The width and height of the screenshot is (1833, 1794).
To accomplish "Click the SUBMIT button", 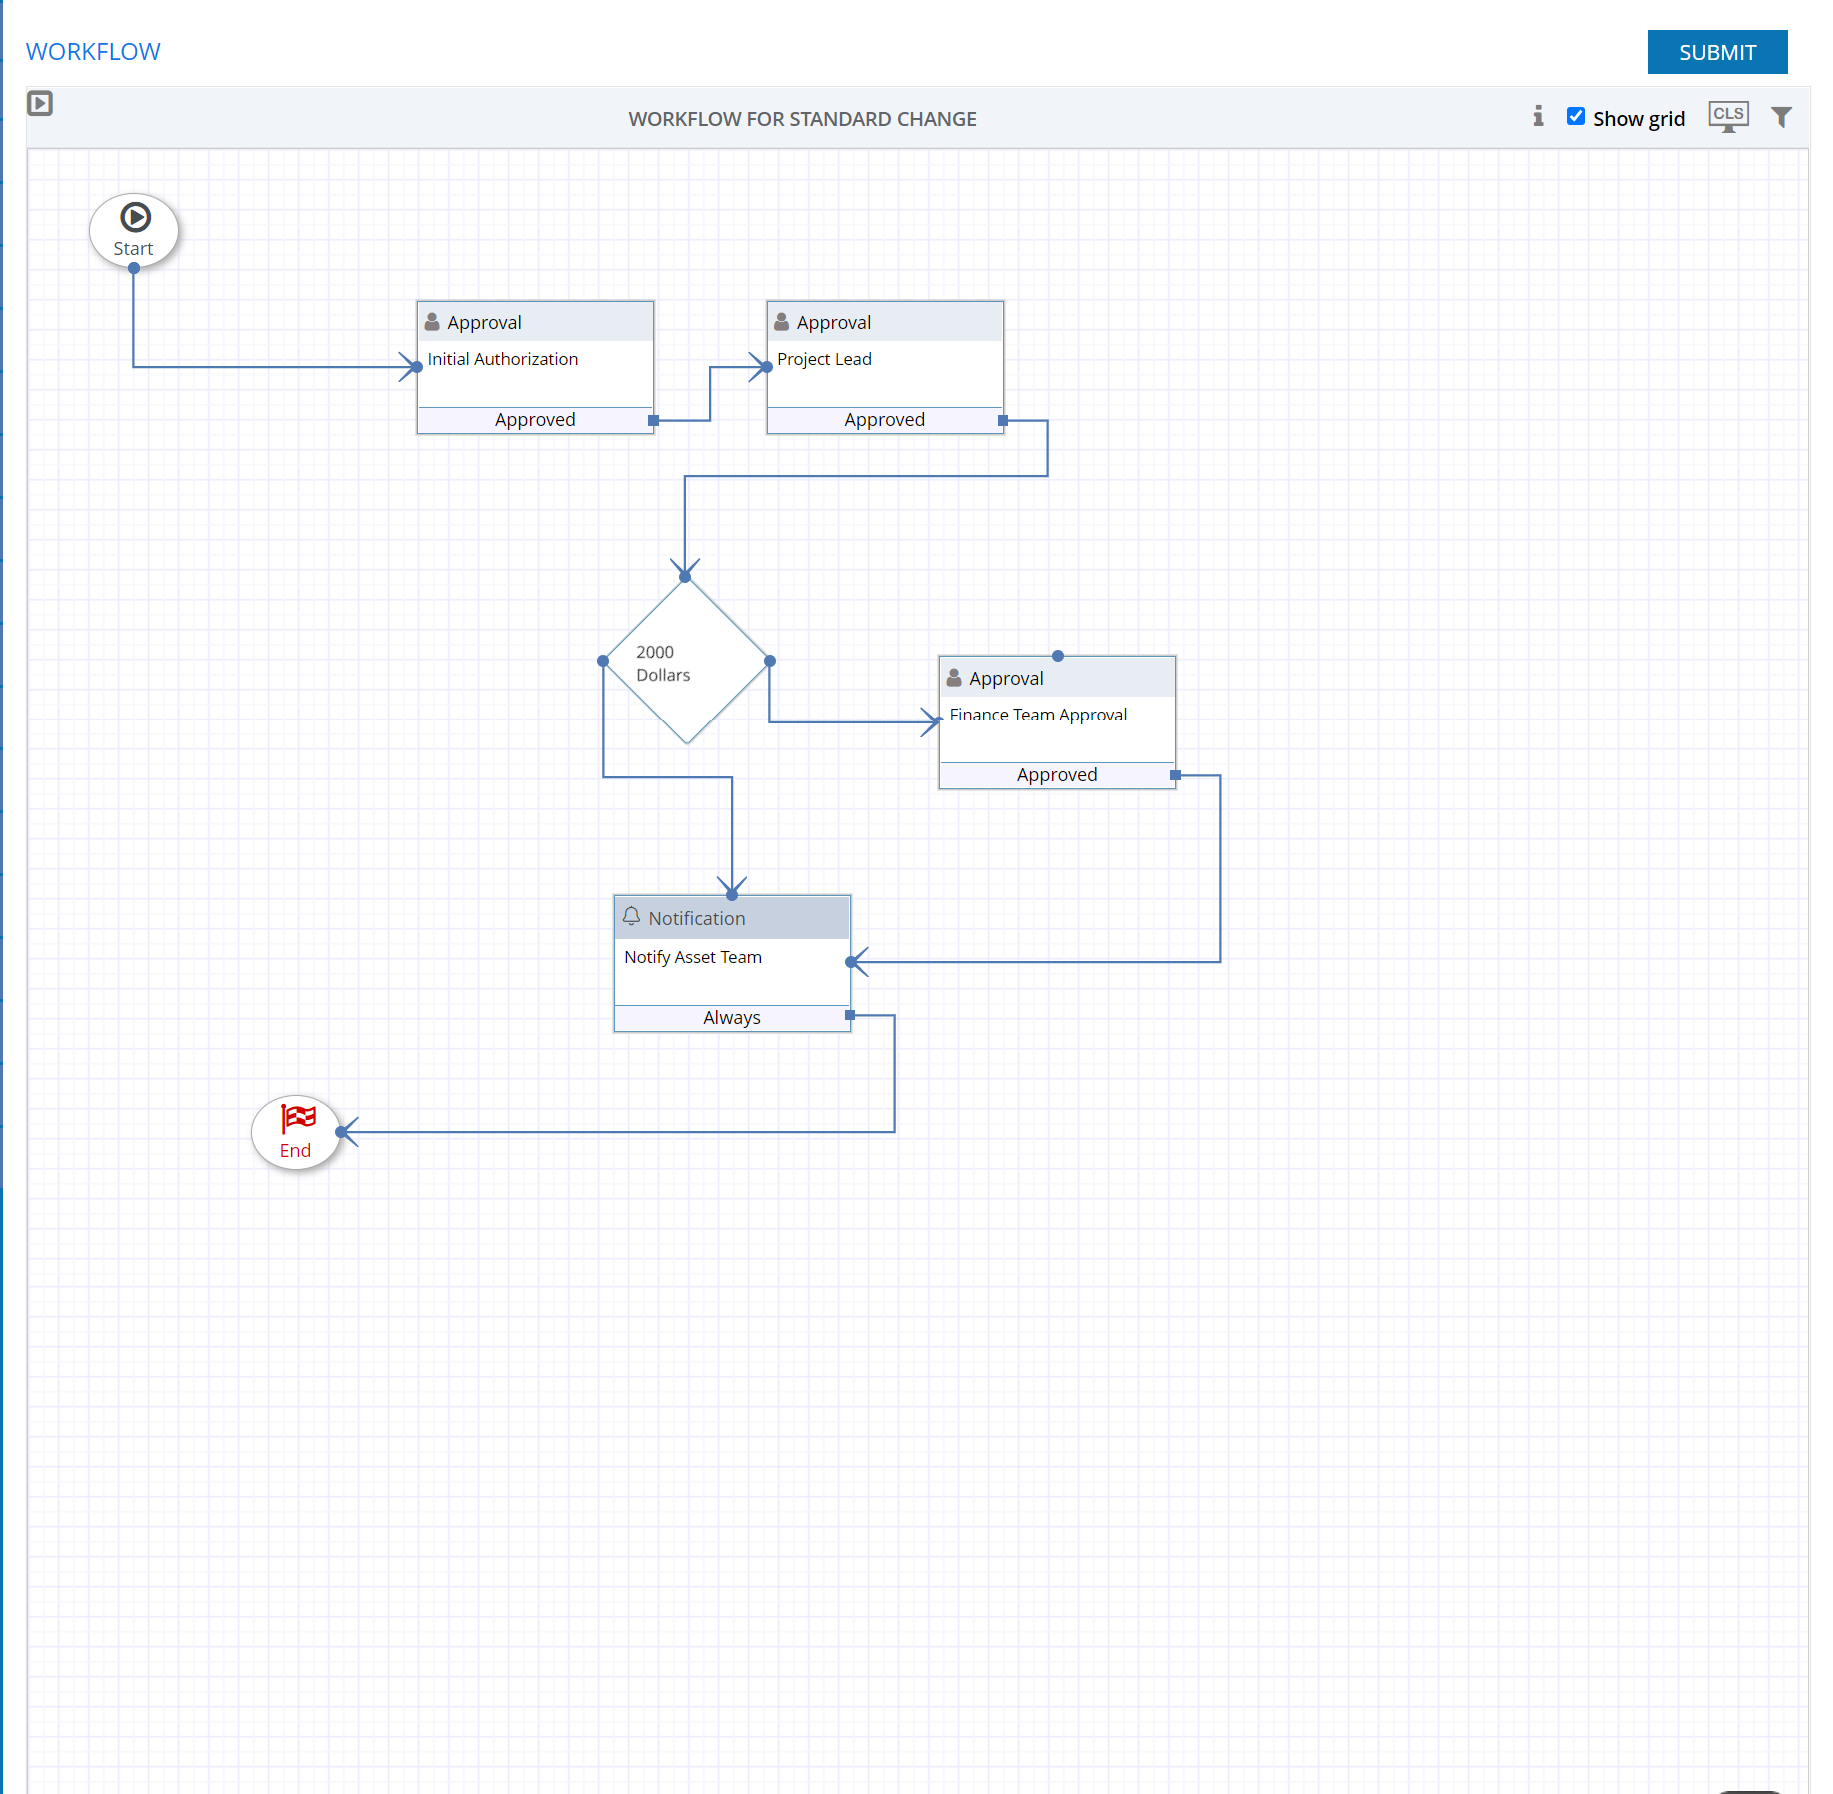I will tap(1717, 52).
